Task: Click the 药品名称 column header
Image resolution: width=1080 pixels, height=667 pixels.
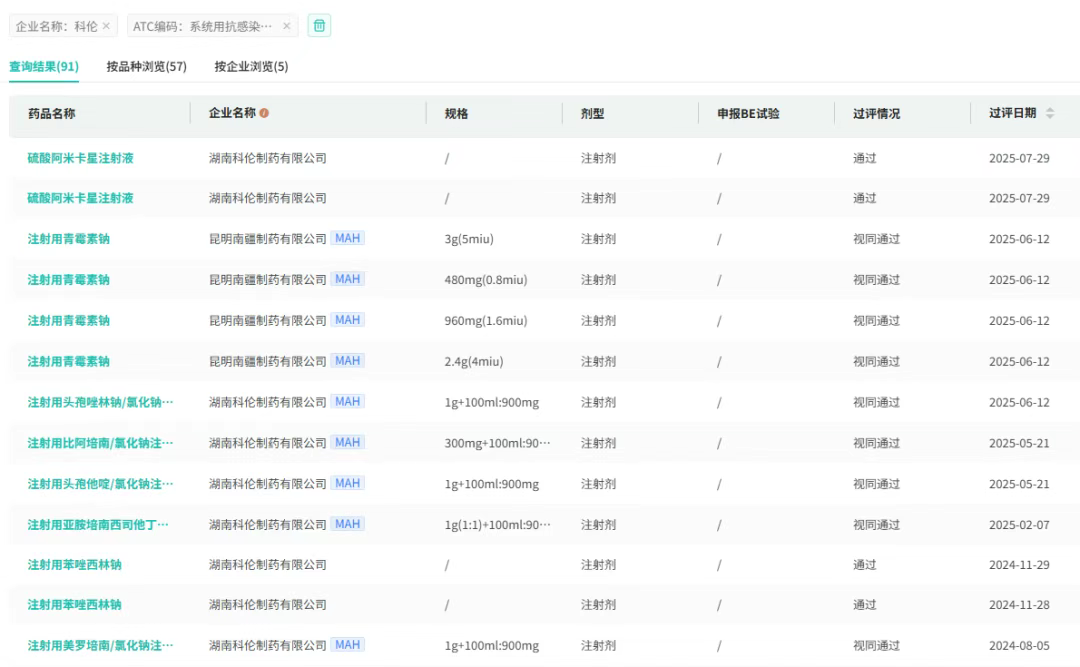Action: (51, 114)
